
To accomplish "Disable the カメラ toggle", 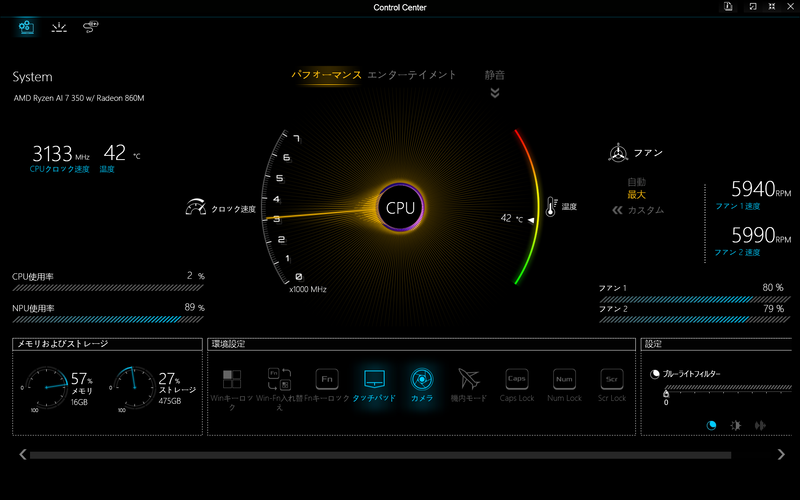I will pos(422,386).
